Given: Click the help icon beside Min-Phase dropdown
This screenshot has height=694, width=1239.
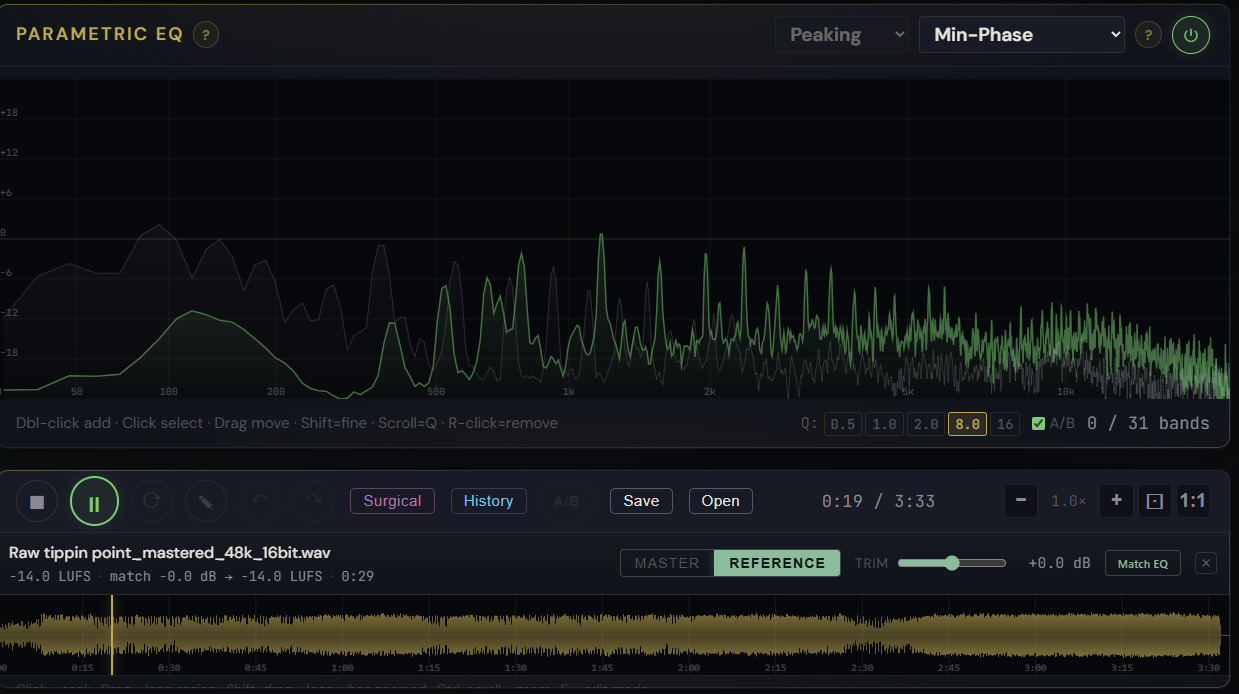Looking at the screenshot, I should click(x=1147, y=35).
